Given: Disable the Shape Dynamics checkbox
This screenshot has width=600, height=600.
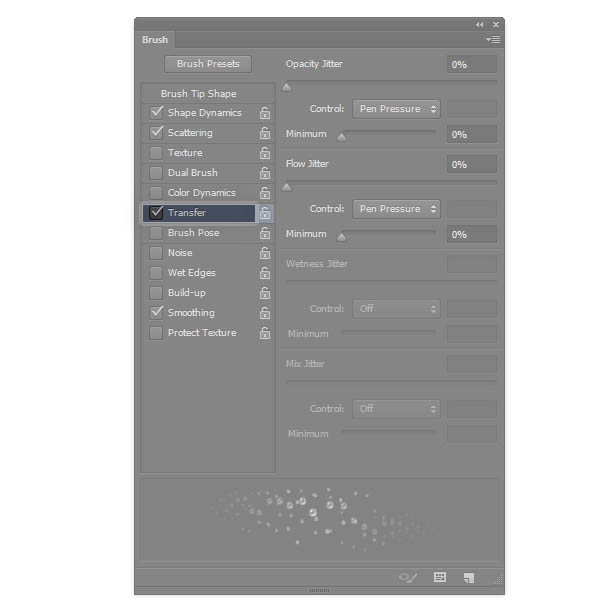Looking at the screenshot, I should coord(156,113).
